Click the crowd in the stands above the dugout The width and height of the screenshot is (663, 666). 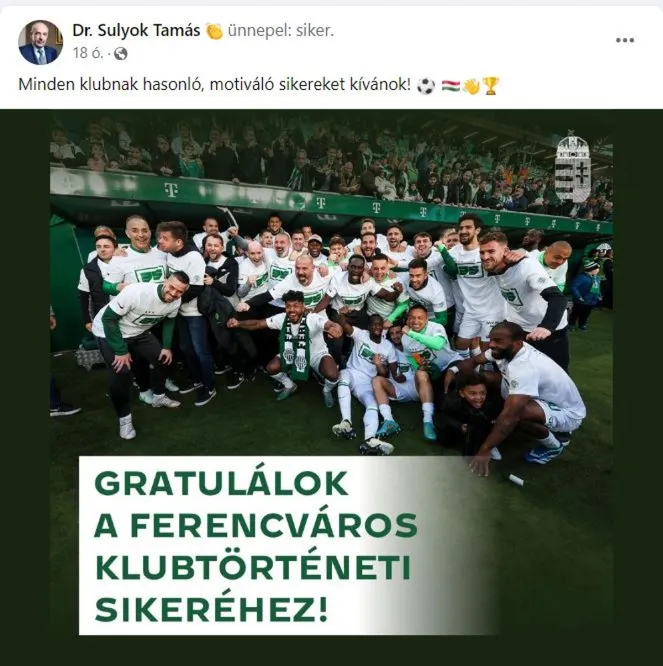331,159
